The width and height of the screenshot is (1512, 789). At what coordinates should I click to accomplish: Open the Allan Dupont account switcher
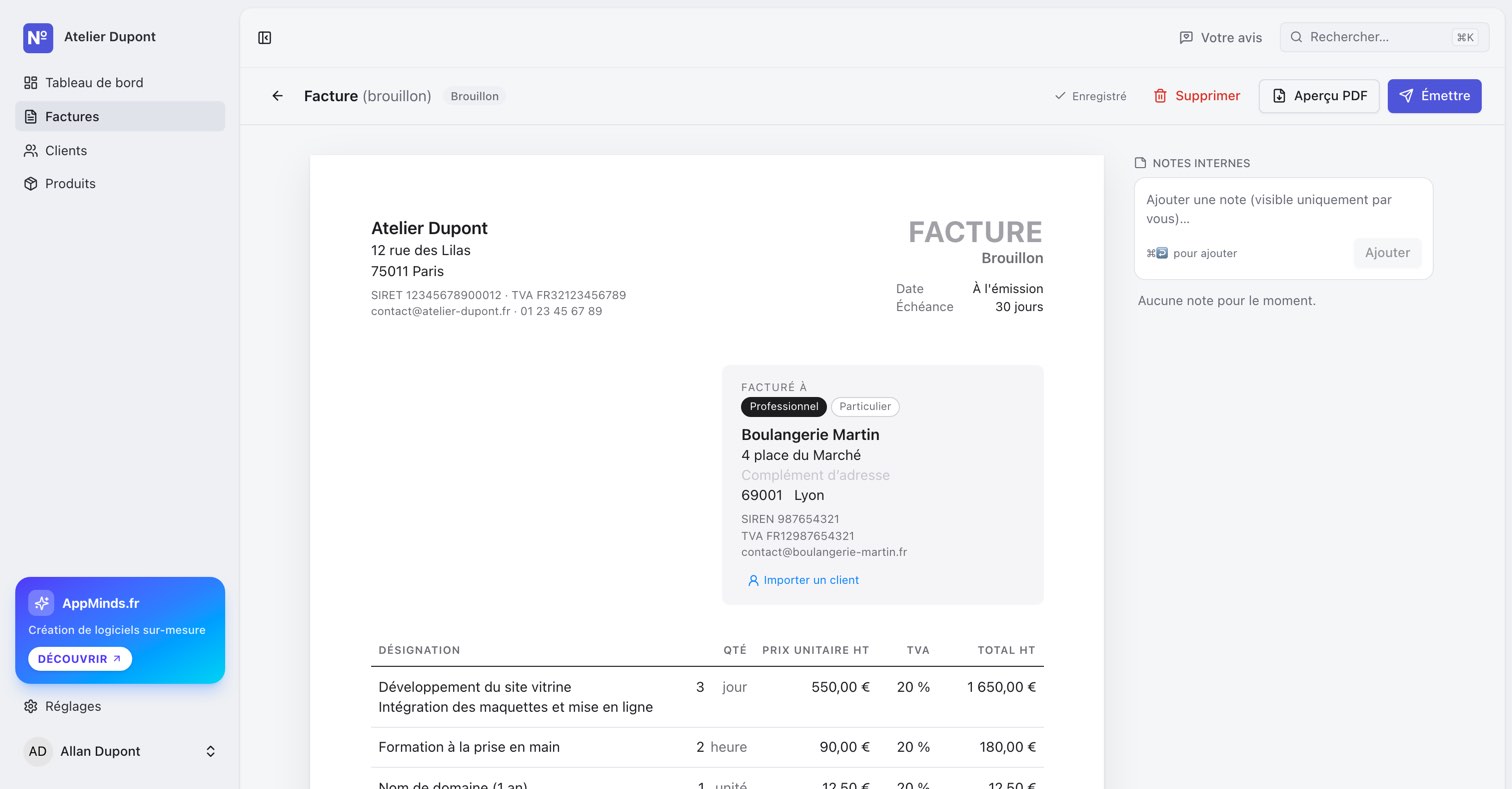(x=120, y=751)
